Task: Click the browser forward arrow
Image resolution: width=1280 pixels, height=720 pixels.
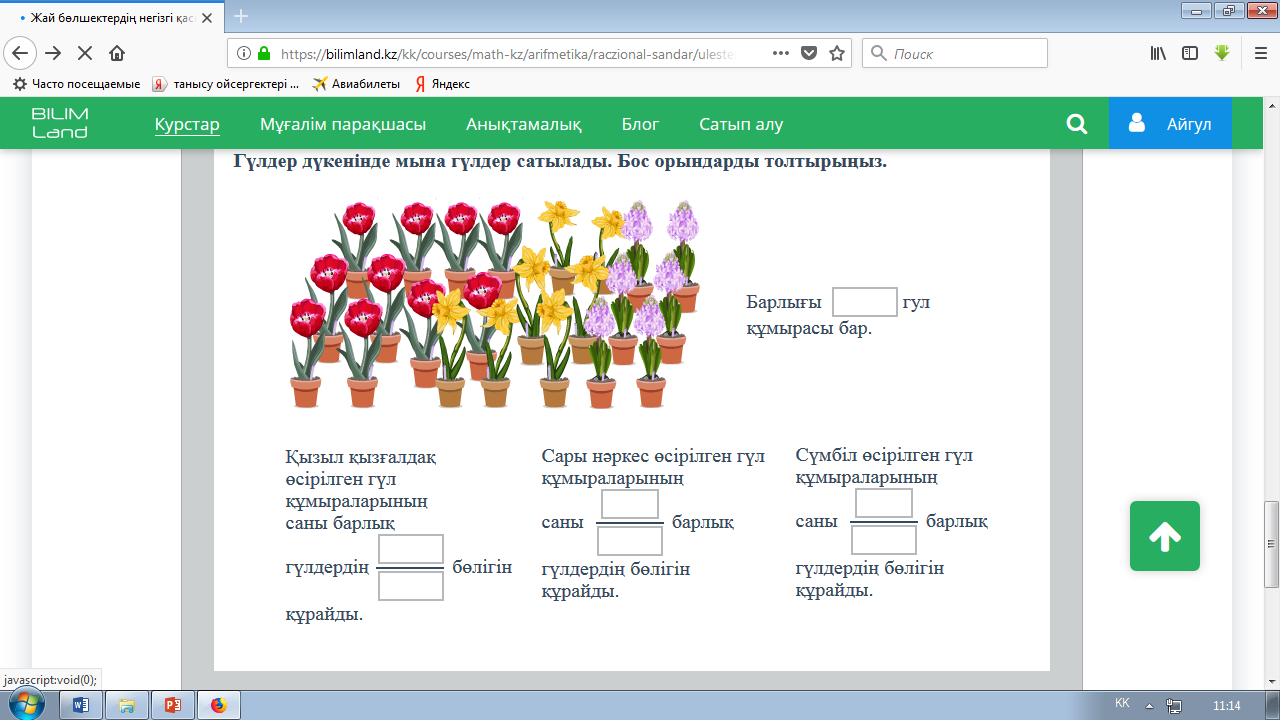Action: (53, 53)
